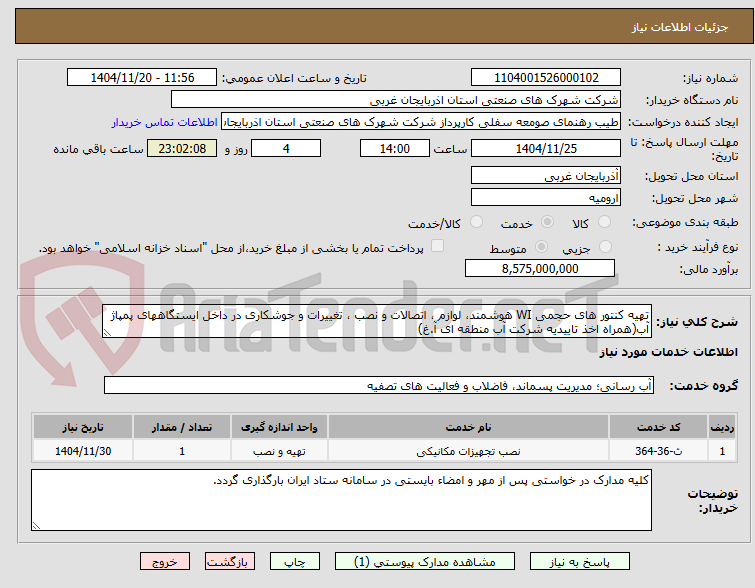Click the unit cell تهیه و نصب
The width and height of the screenshot is (755, 588).
[279, 451]
